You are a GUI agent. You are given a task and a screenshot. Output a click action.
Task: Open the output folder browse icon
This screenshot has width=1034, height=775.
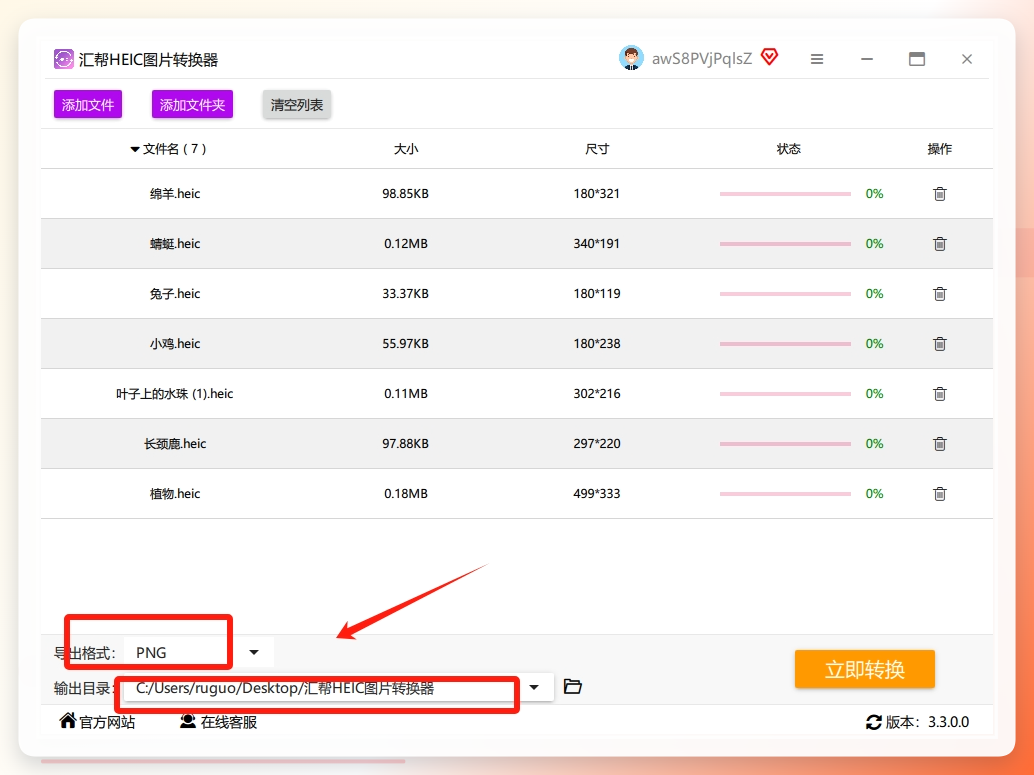pos(572,687)
